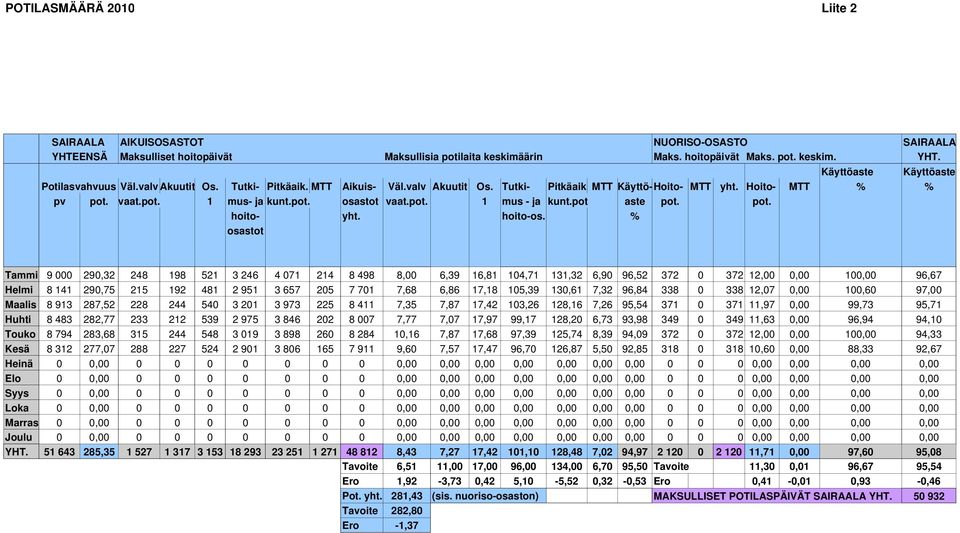
Task: Click the 282,80 target value
Action: pos(407,510)
